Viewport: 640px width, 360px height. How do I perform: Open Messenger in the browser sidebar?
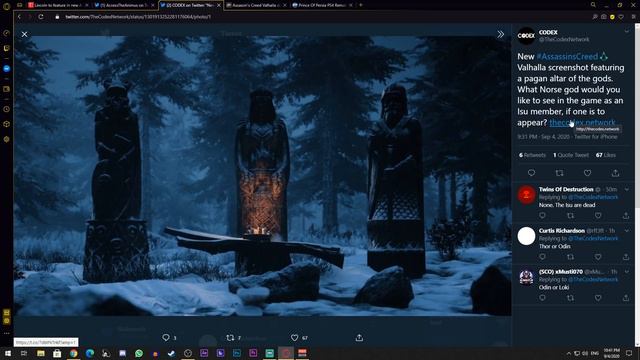(7, 69)
